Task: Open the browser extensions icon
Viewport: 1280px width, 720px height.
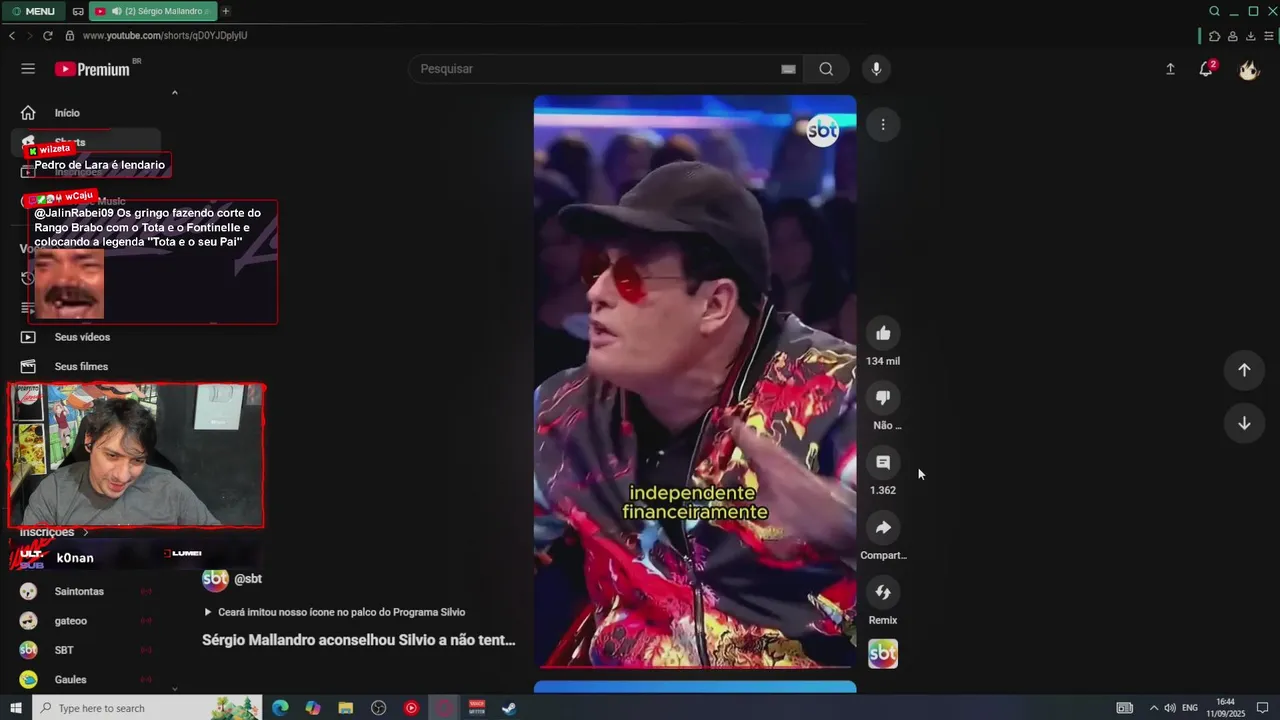Action: [1215, 36]
